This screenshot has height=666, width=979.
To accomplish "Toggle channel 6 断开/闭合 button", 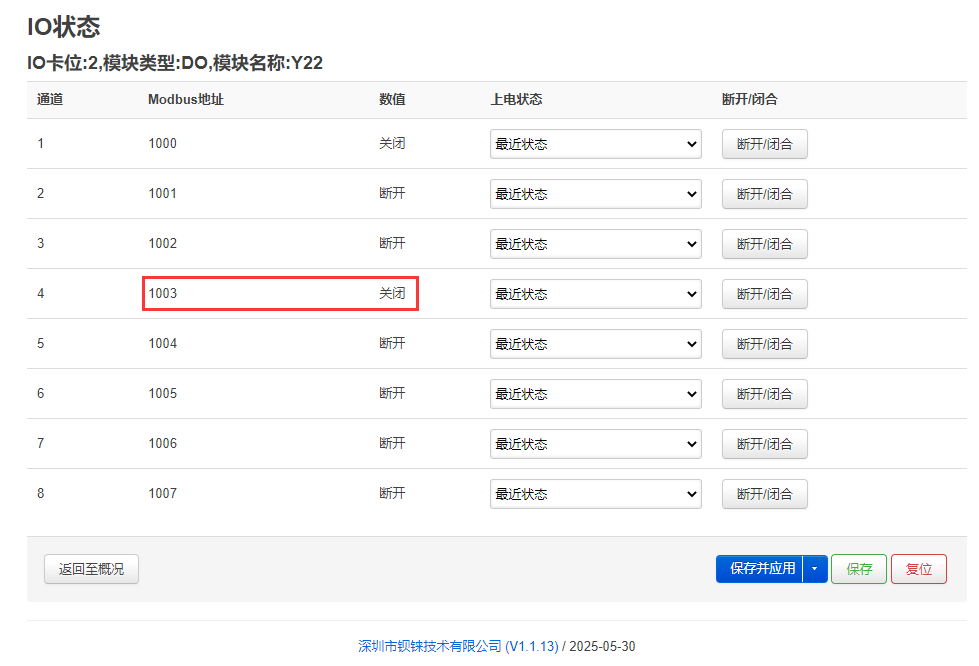I will click(764, 394).
